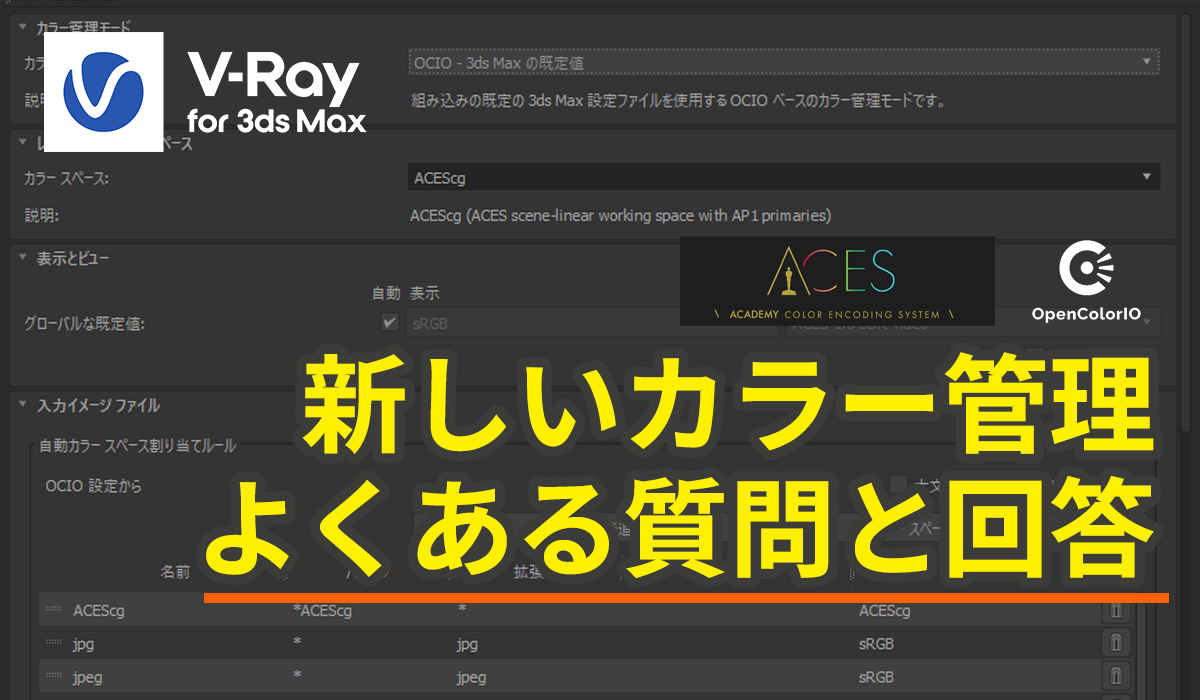Delete the ACEScg rule via its trash icon
The height and width of the screenshot is (700, 1200).
[1116, 609]
